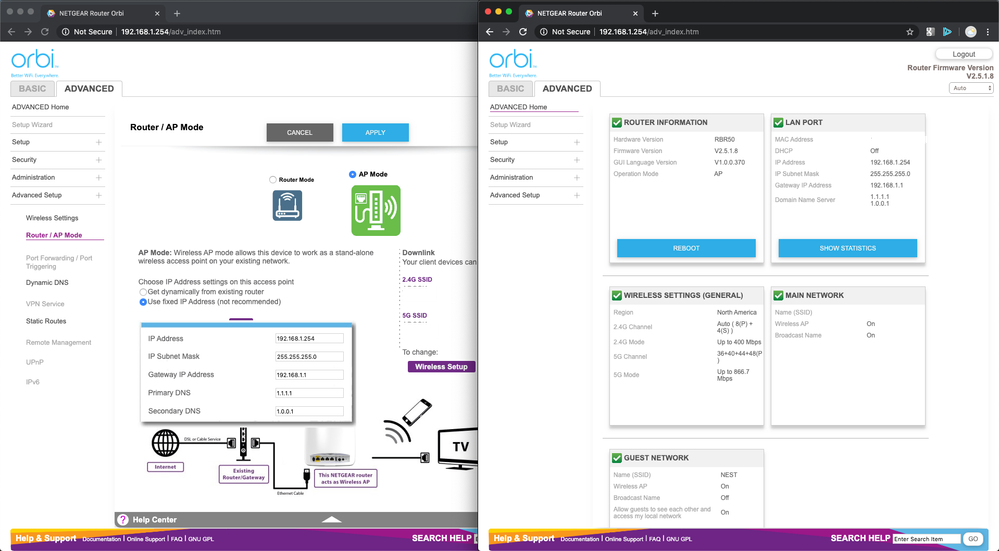This screenshot has height=551, width=999.
Task: Click the SHOW STATISTICS button
Action: (x=848, y=248)
